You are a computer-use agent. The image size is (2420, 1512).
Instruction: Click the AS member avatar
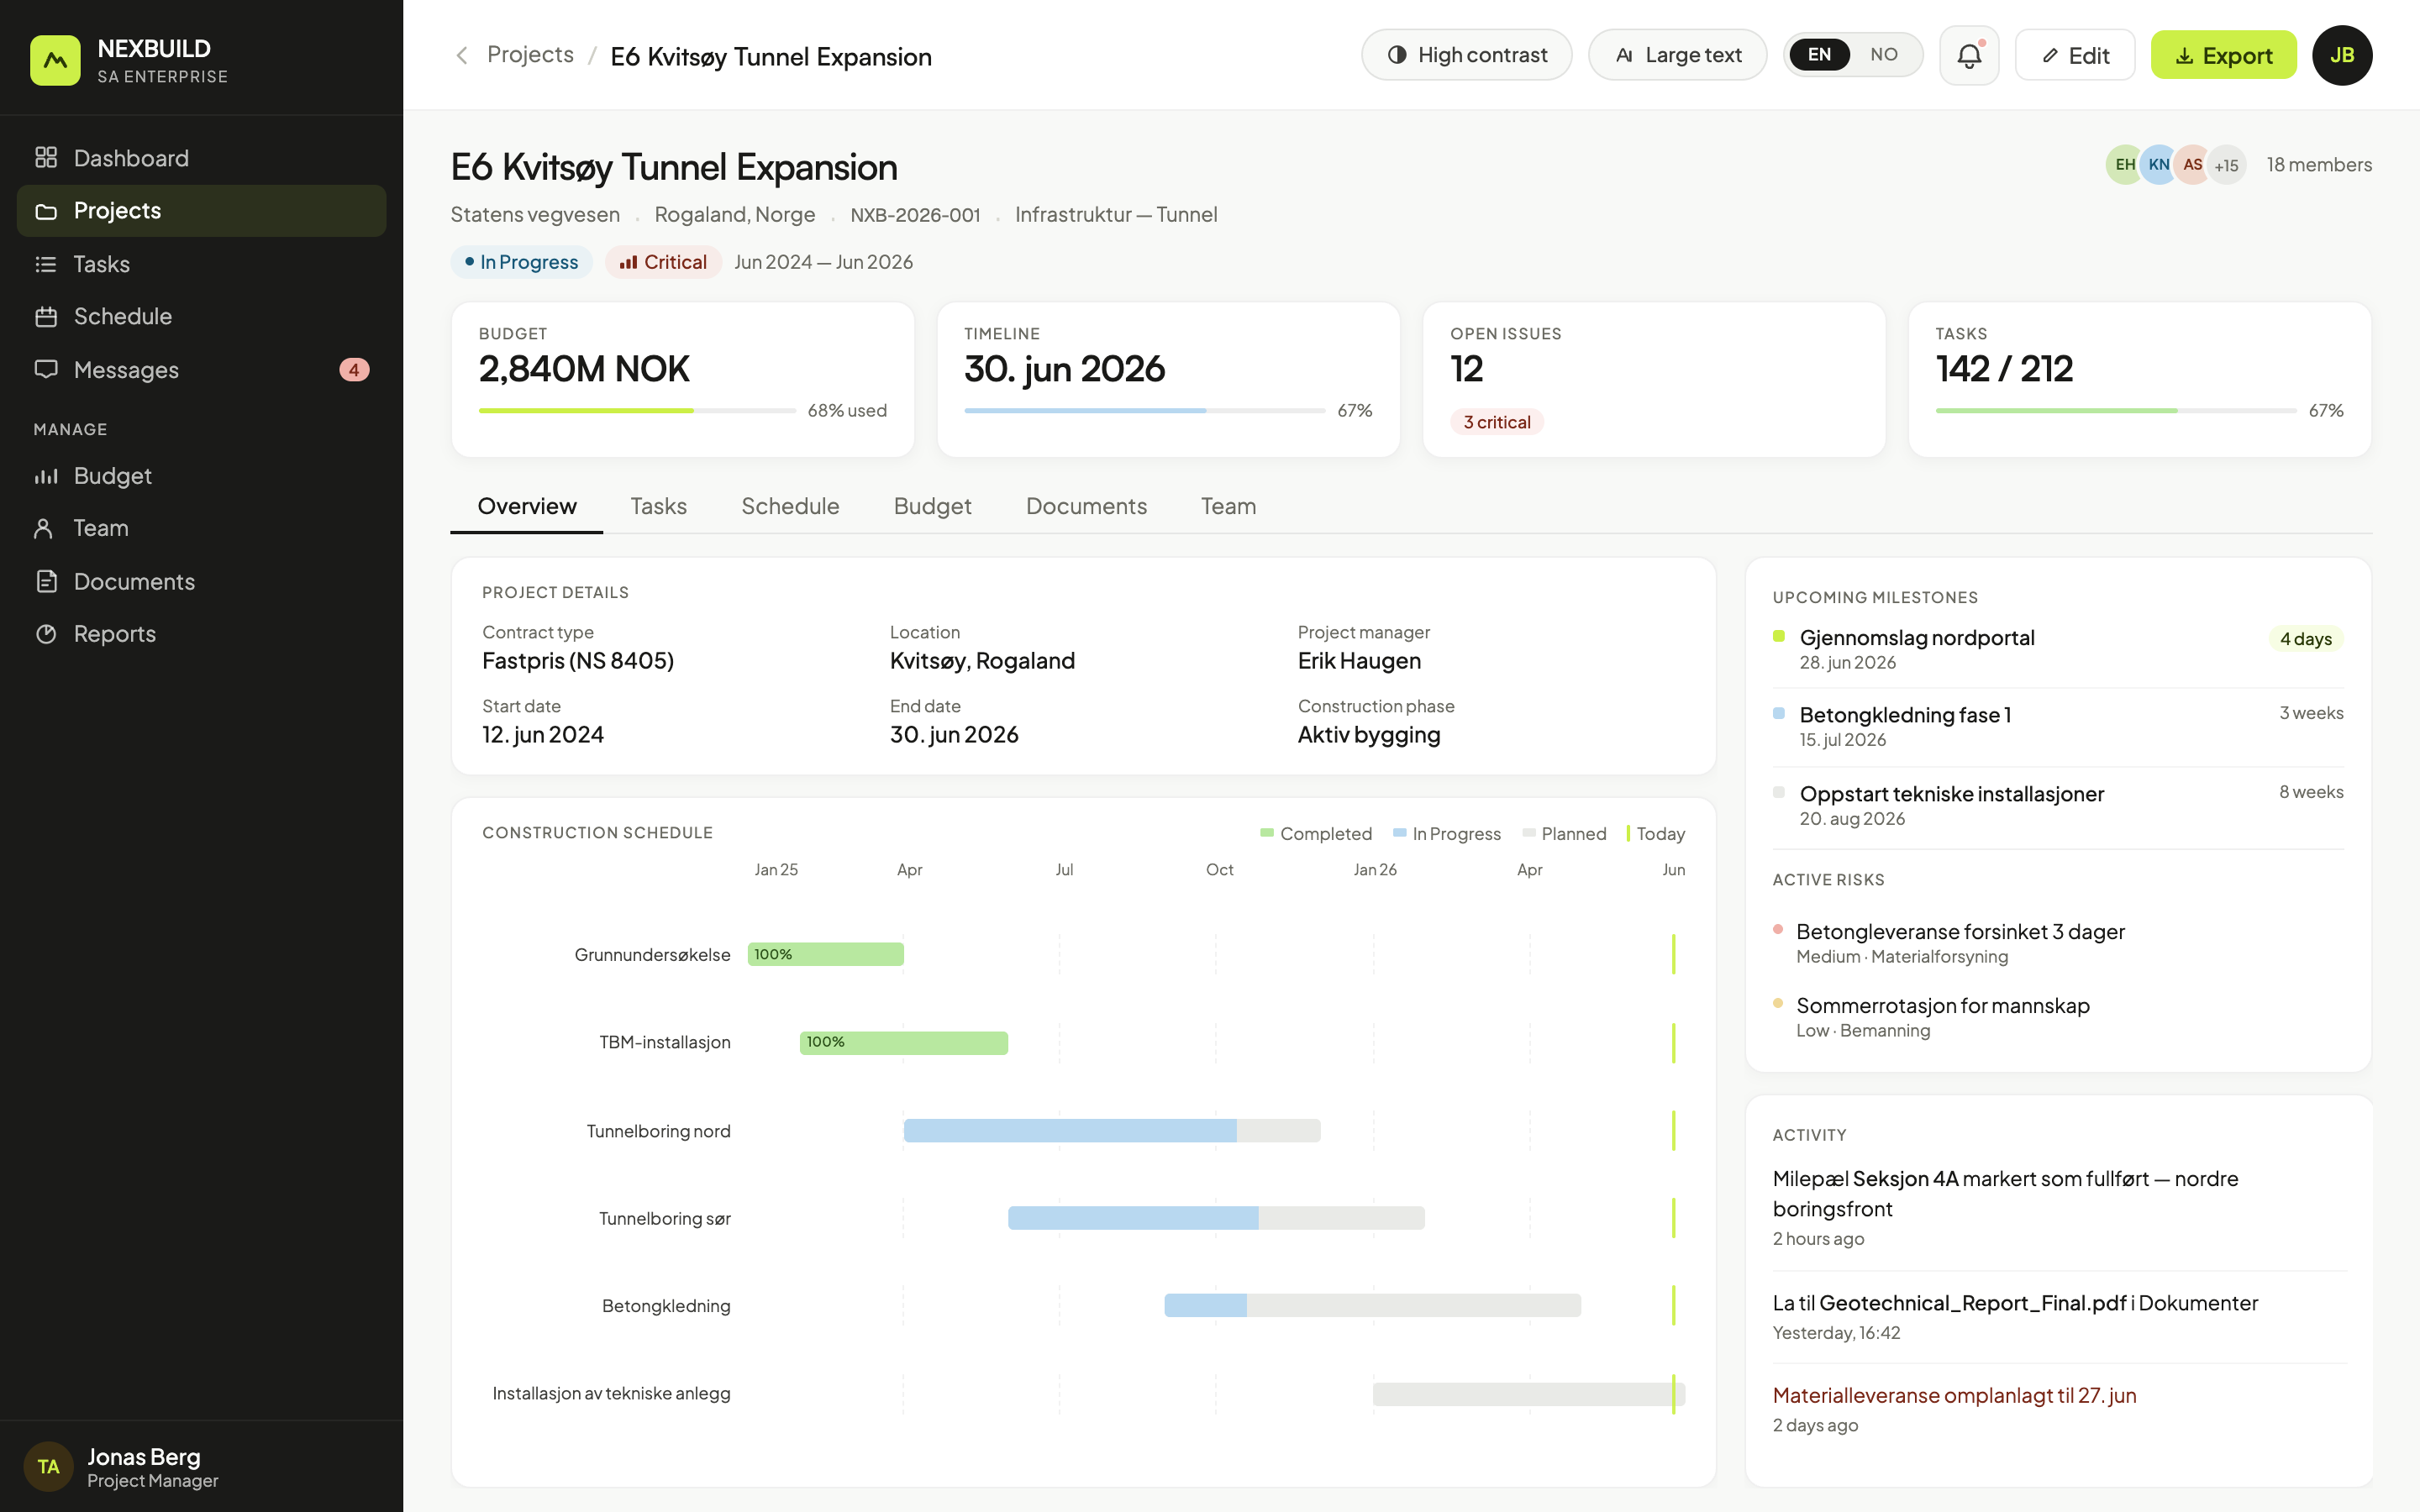pyautogui.click(x=2192, y=165)
